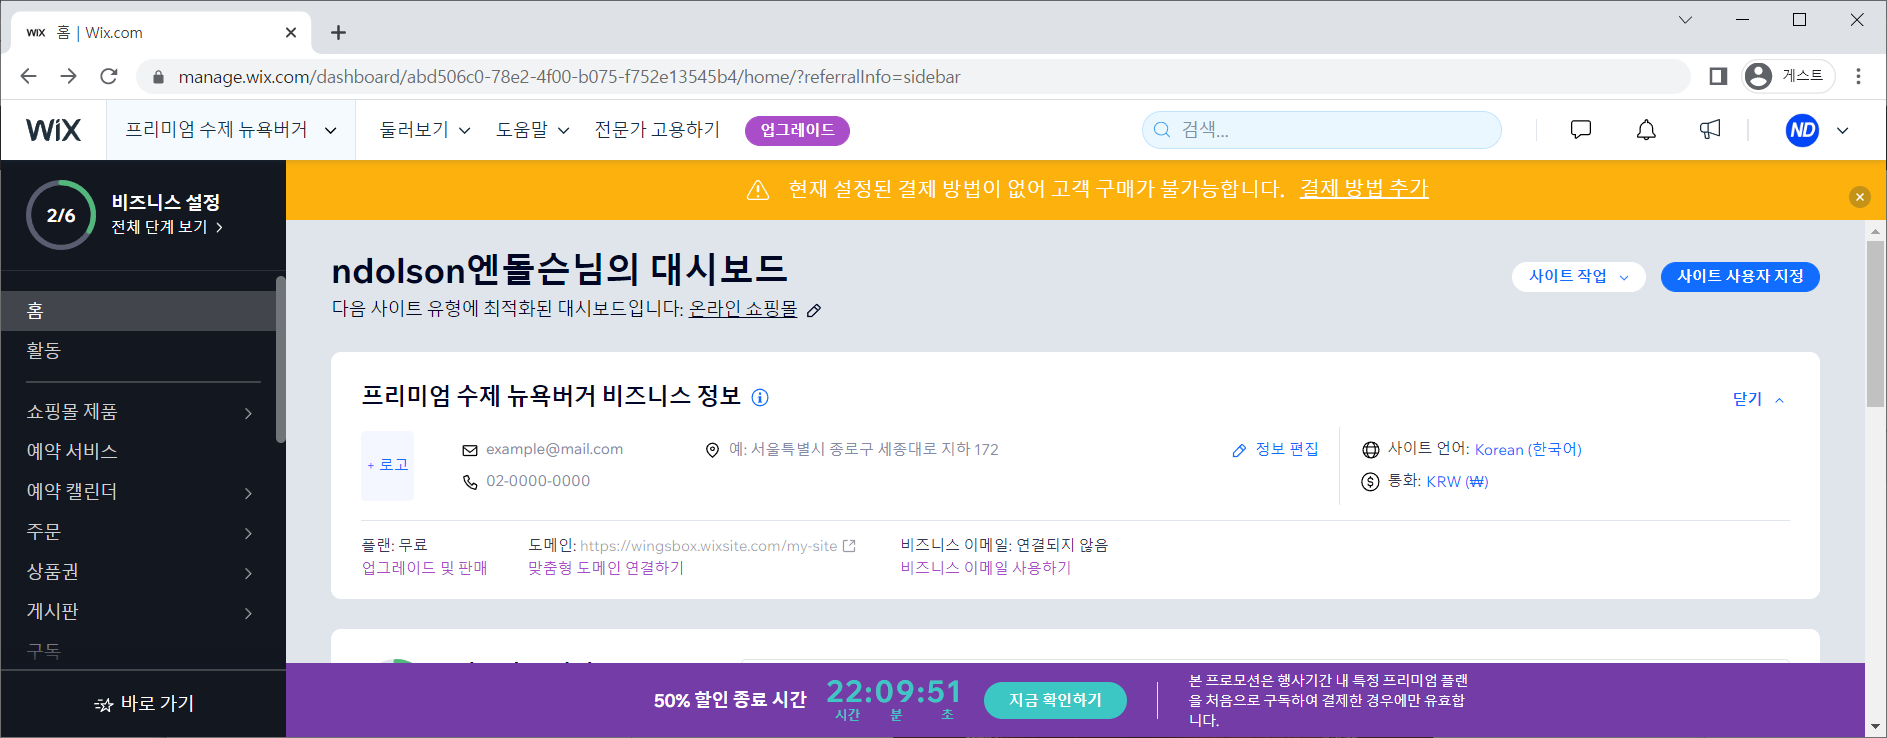The image size is (1887, 738).
Task: Open the 도움말 menu
Action: 533,130
